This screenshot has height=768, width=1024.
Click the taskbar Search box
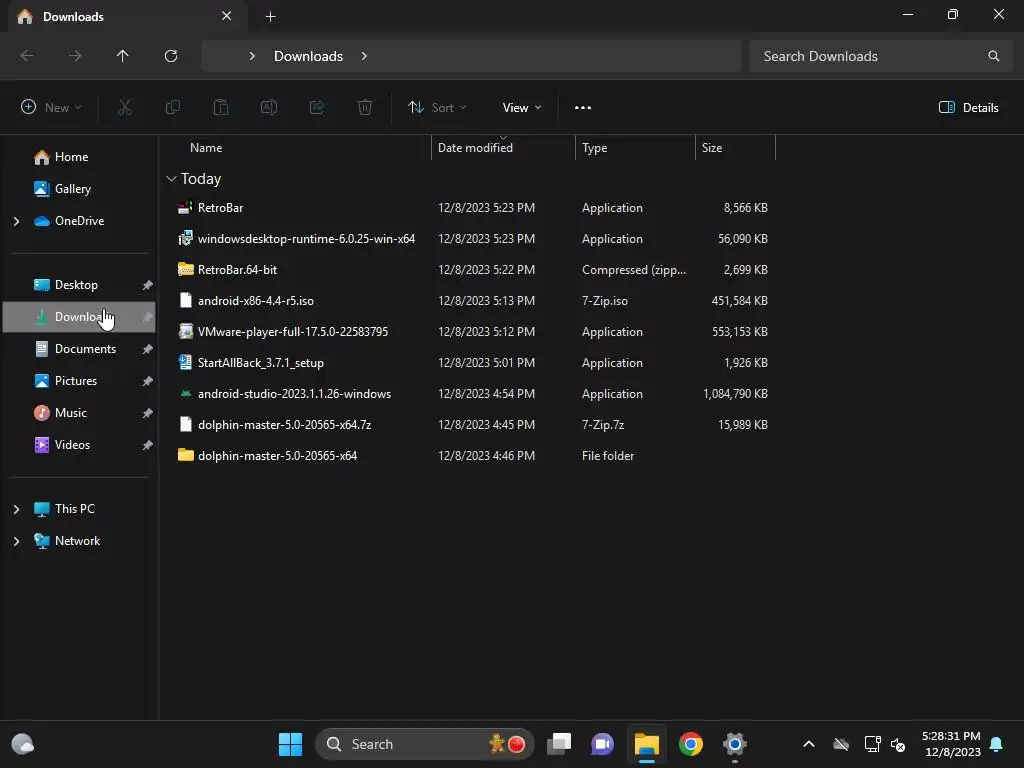point(424,744)
